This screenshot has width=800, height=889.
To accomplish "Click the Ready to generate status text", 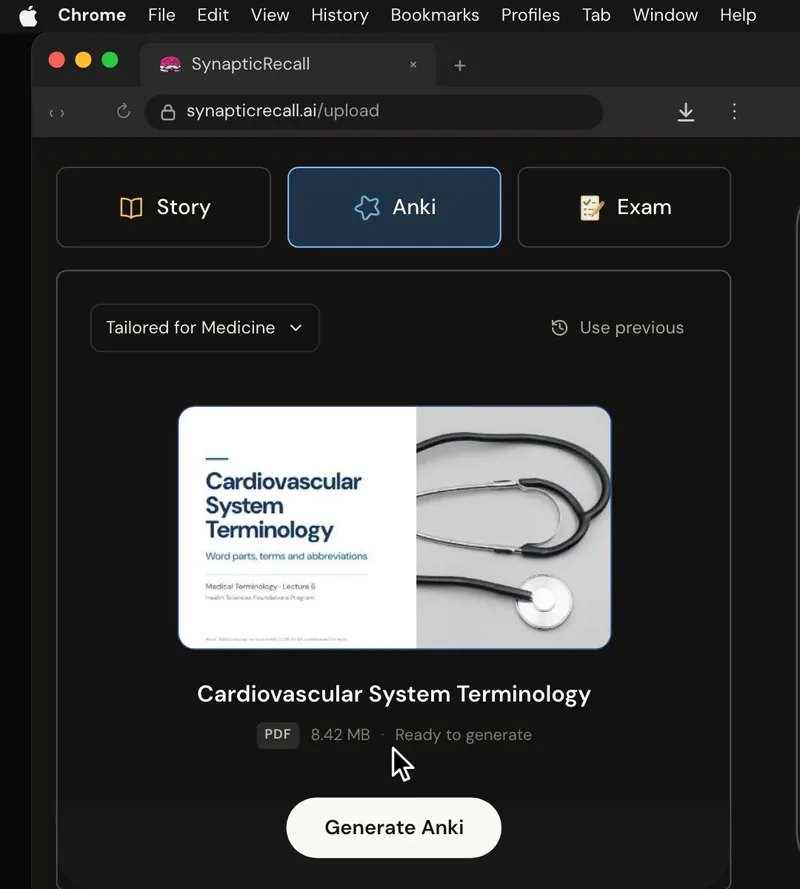I will 463,735.
